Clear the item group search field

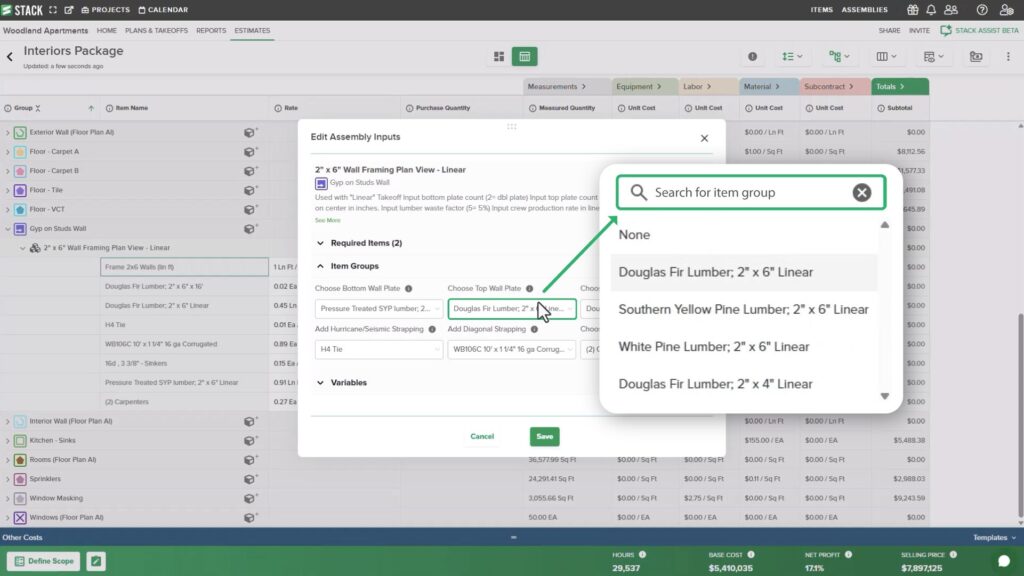pos(862,192)
